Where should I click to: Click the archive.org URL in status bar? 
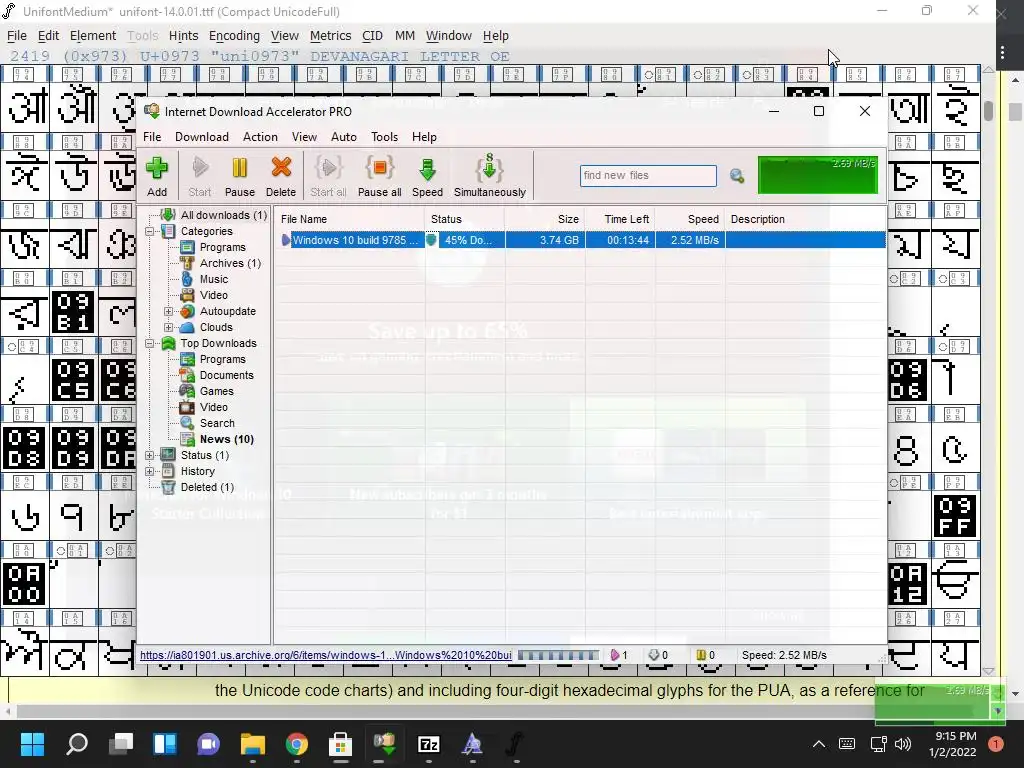pos(325,655)
